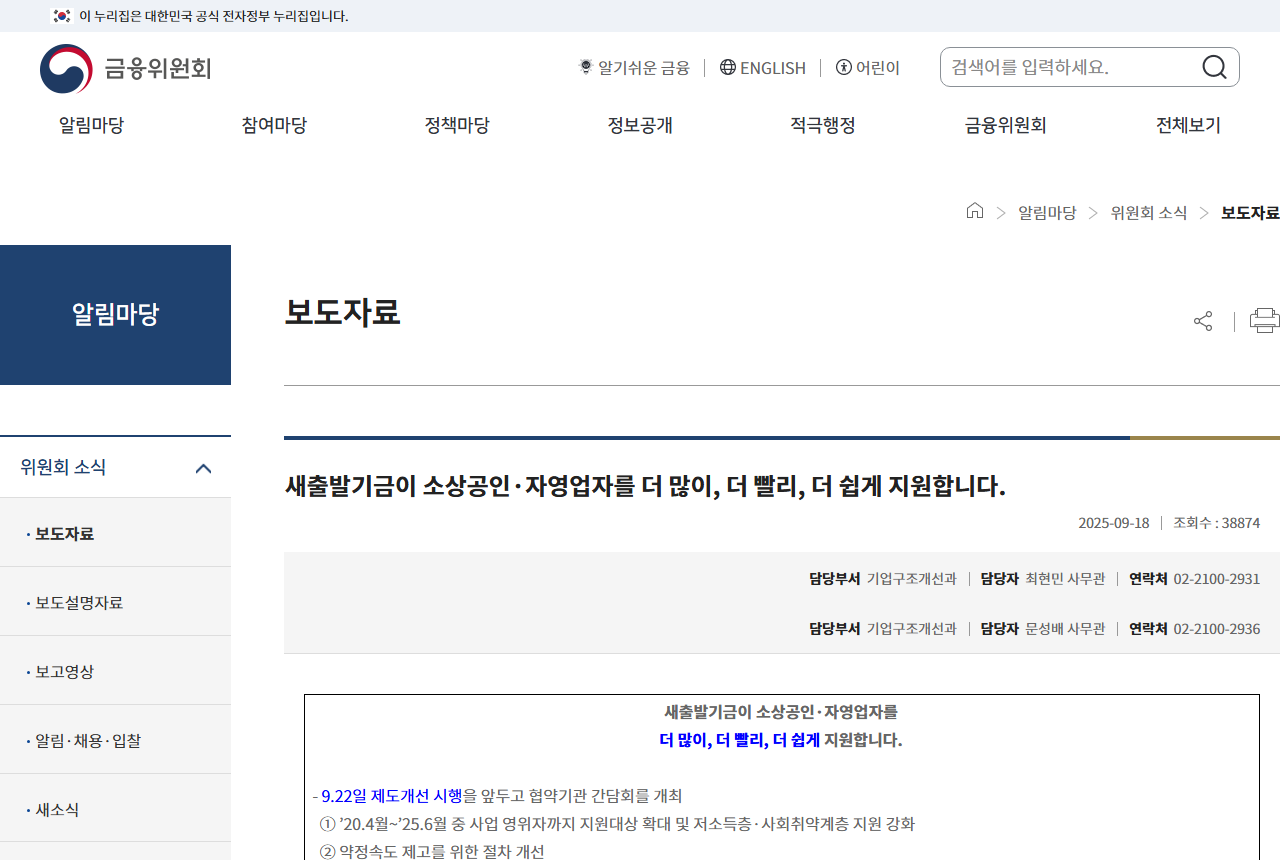
Task: Open the 금융위원회 main menu item
Action: point(1005,125)
